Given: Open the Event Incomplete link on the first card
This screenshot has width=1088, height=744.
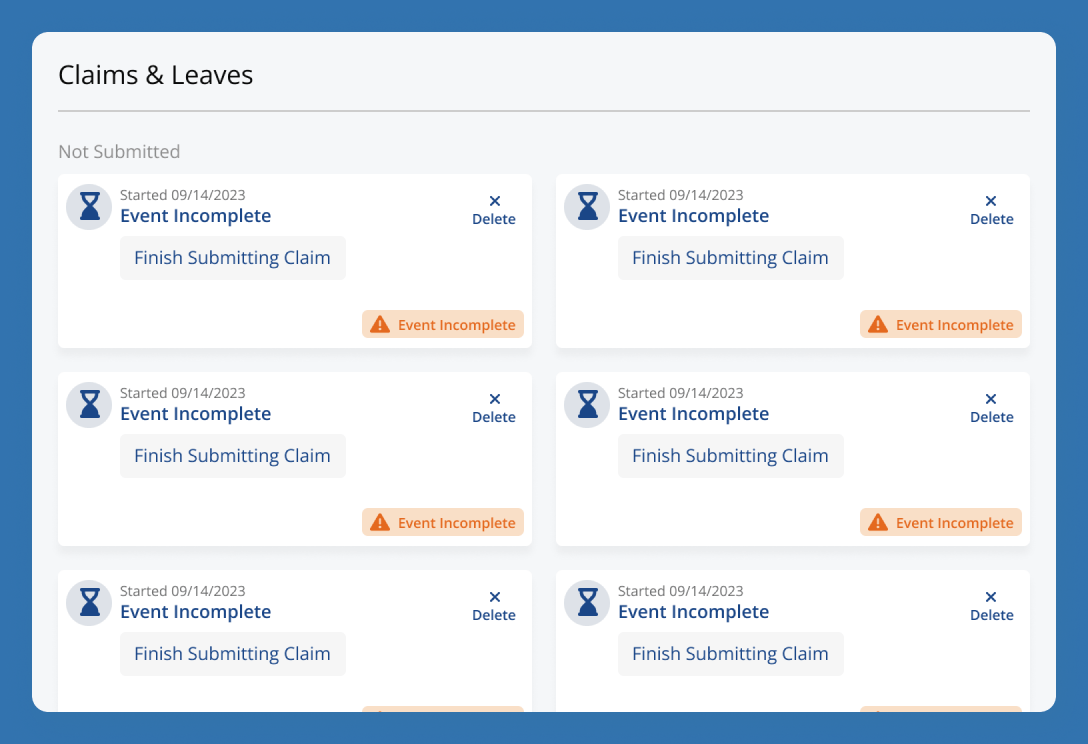Looking at the screenshot, I should [195, 215].
